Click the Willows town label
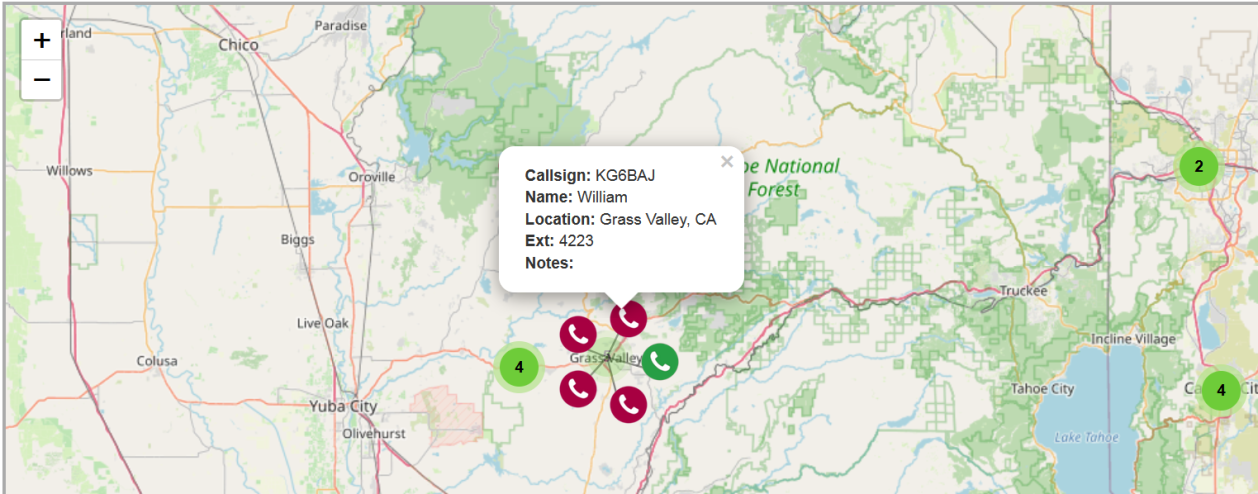Viewport: 1258px width, 494px height. [x=69, y=171]
